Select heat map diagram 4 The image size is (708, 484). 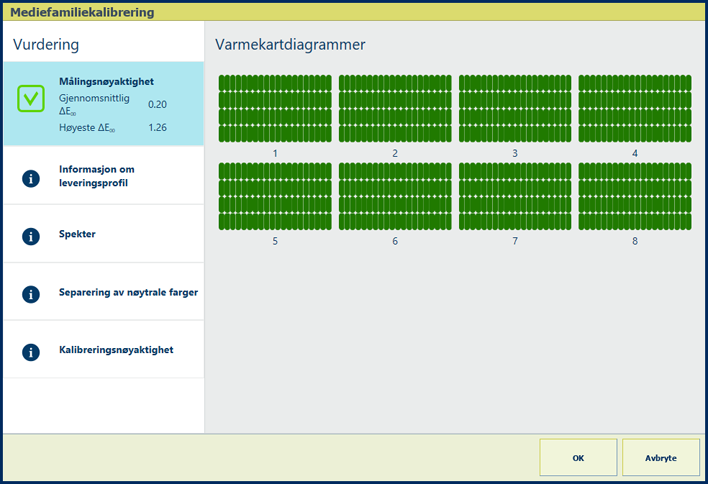635,108
